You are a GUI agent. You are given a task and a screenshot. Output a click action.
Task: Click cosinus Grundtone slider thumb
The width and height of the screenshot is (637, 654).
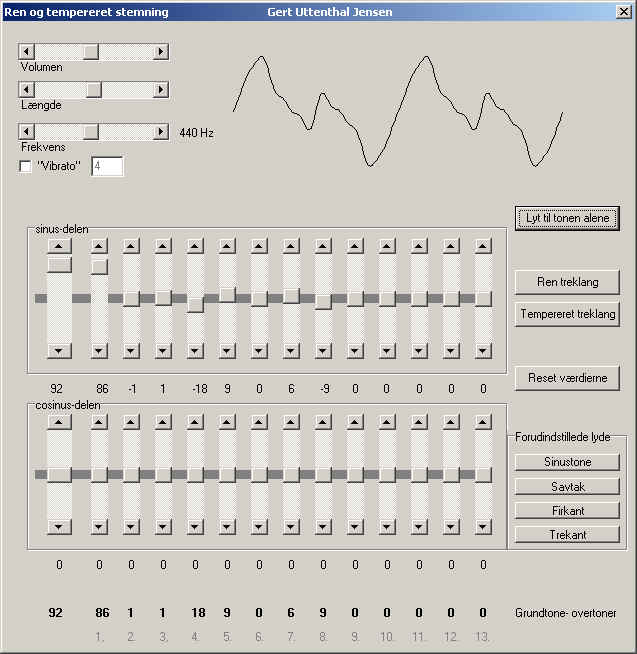[x=59, y=475]
